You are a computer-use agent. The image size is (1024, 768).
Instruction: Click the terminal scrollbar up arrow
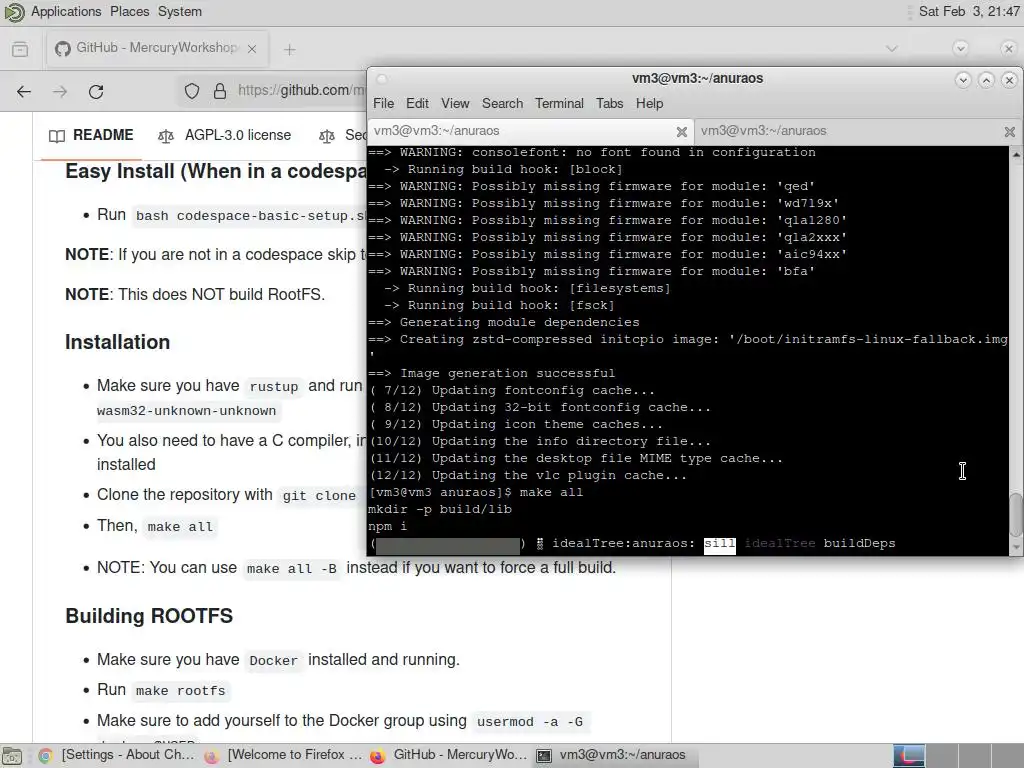click(x=1016, y=155)
